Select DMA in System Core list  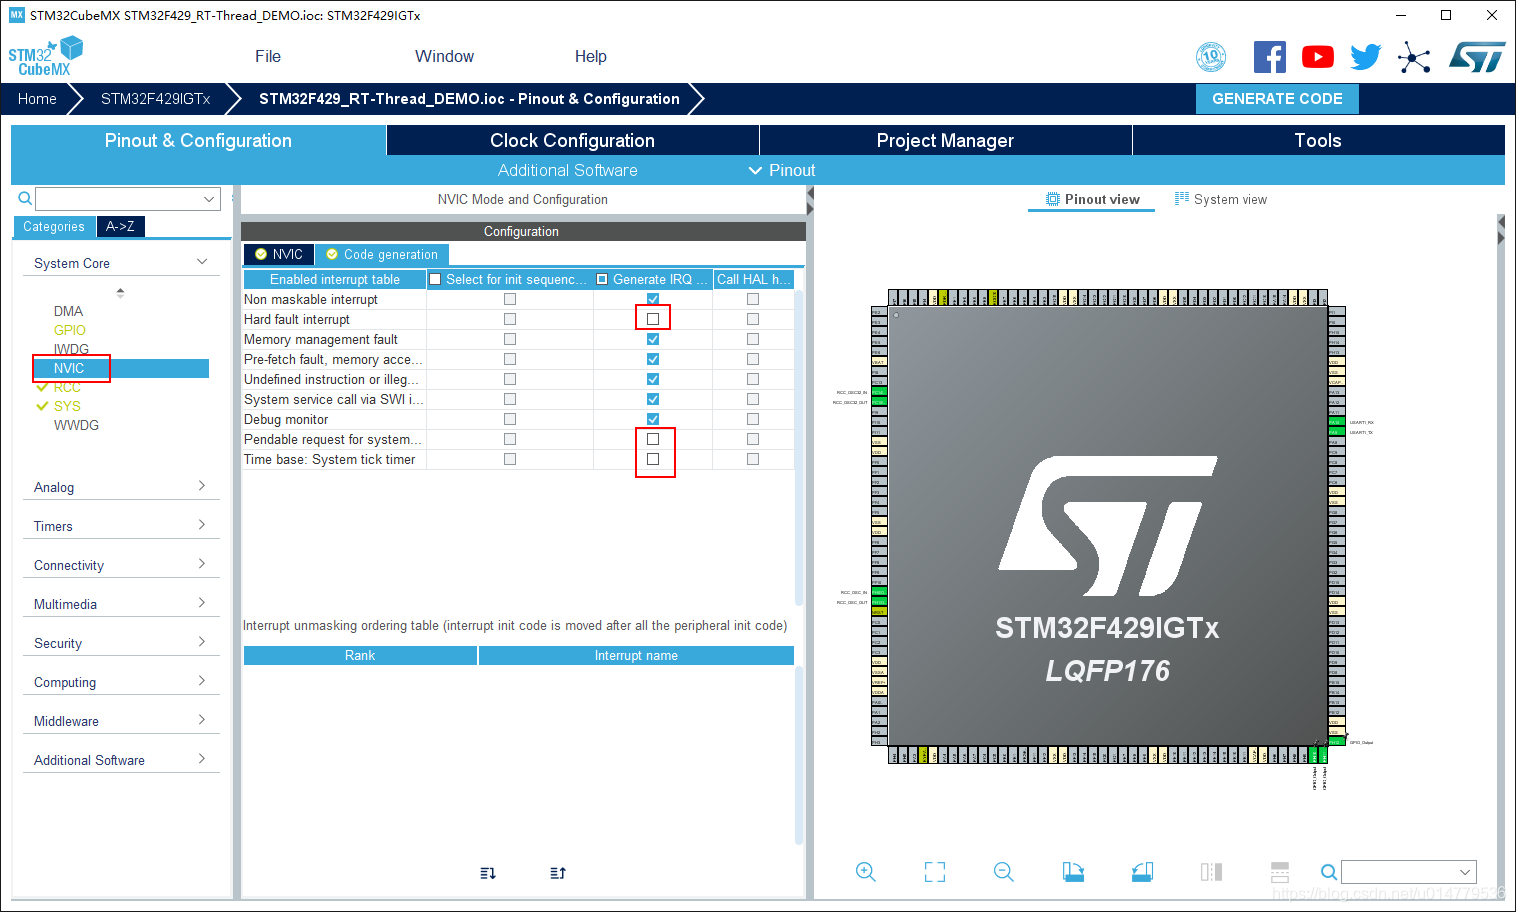point(68,311)
